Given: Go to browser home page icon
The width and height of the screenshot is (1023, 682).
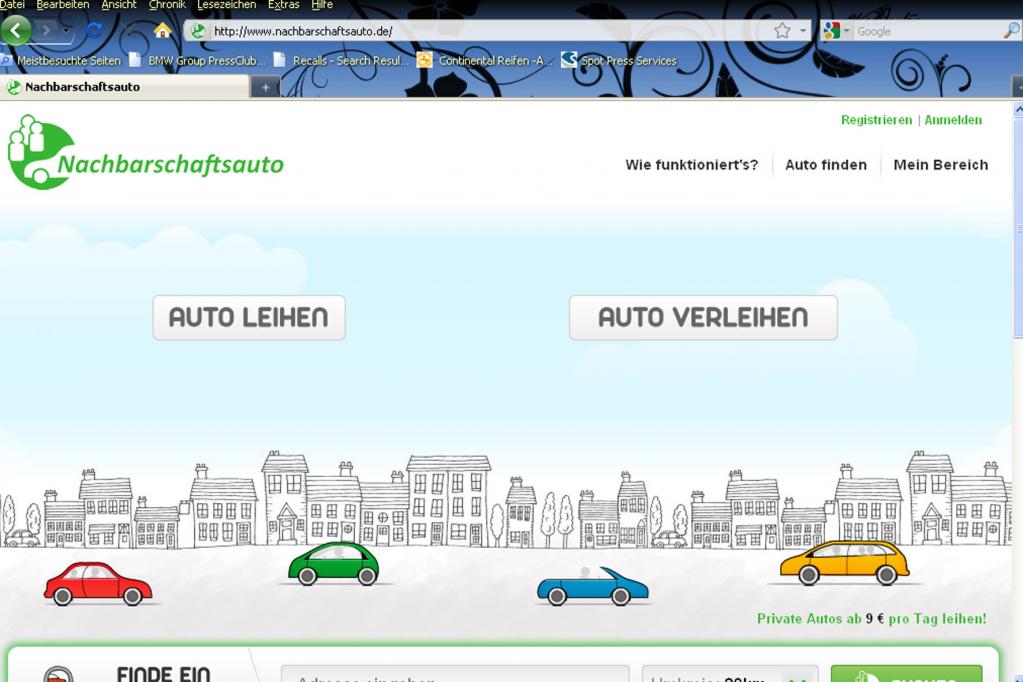Looking at the screenshot, I should coord(162,30).
